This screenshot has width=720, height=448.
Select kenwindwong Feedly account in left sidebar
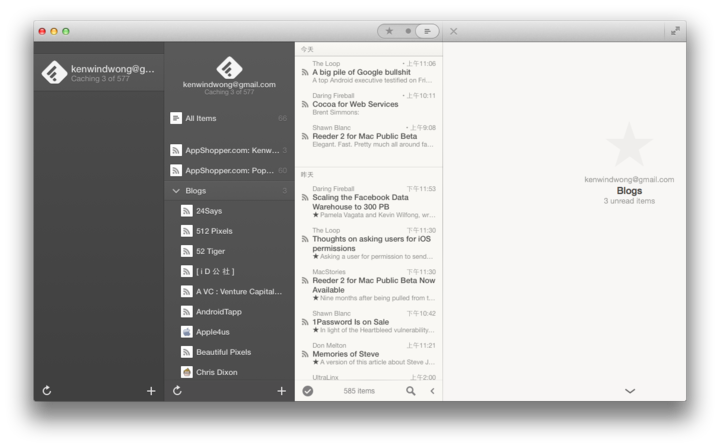[x=98, y=72]
